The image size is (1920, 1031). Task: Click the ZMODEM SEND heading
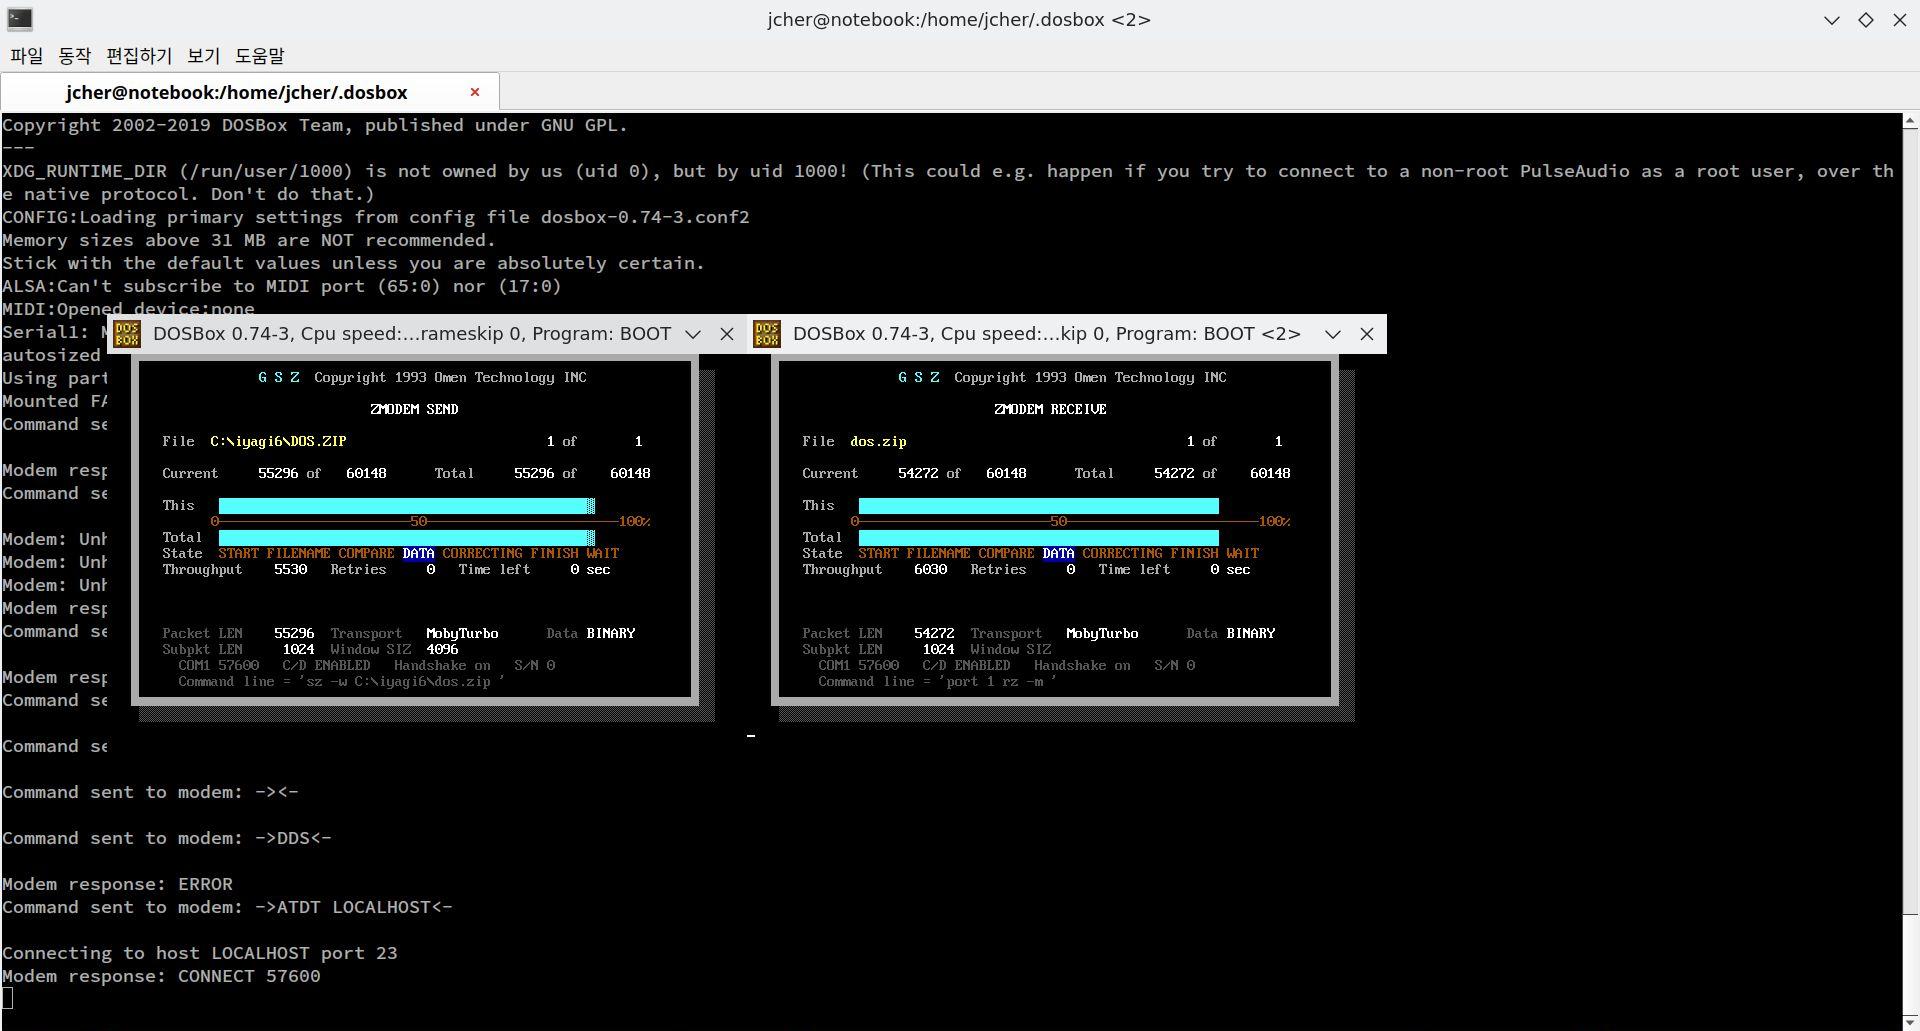[x=414, y=409]
